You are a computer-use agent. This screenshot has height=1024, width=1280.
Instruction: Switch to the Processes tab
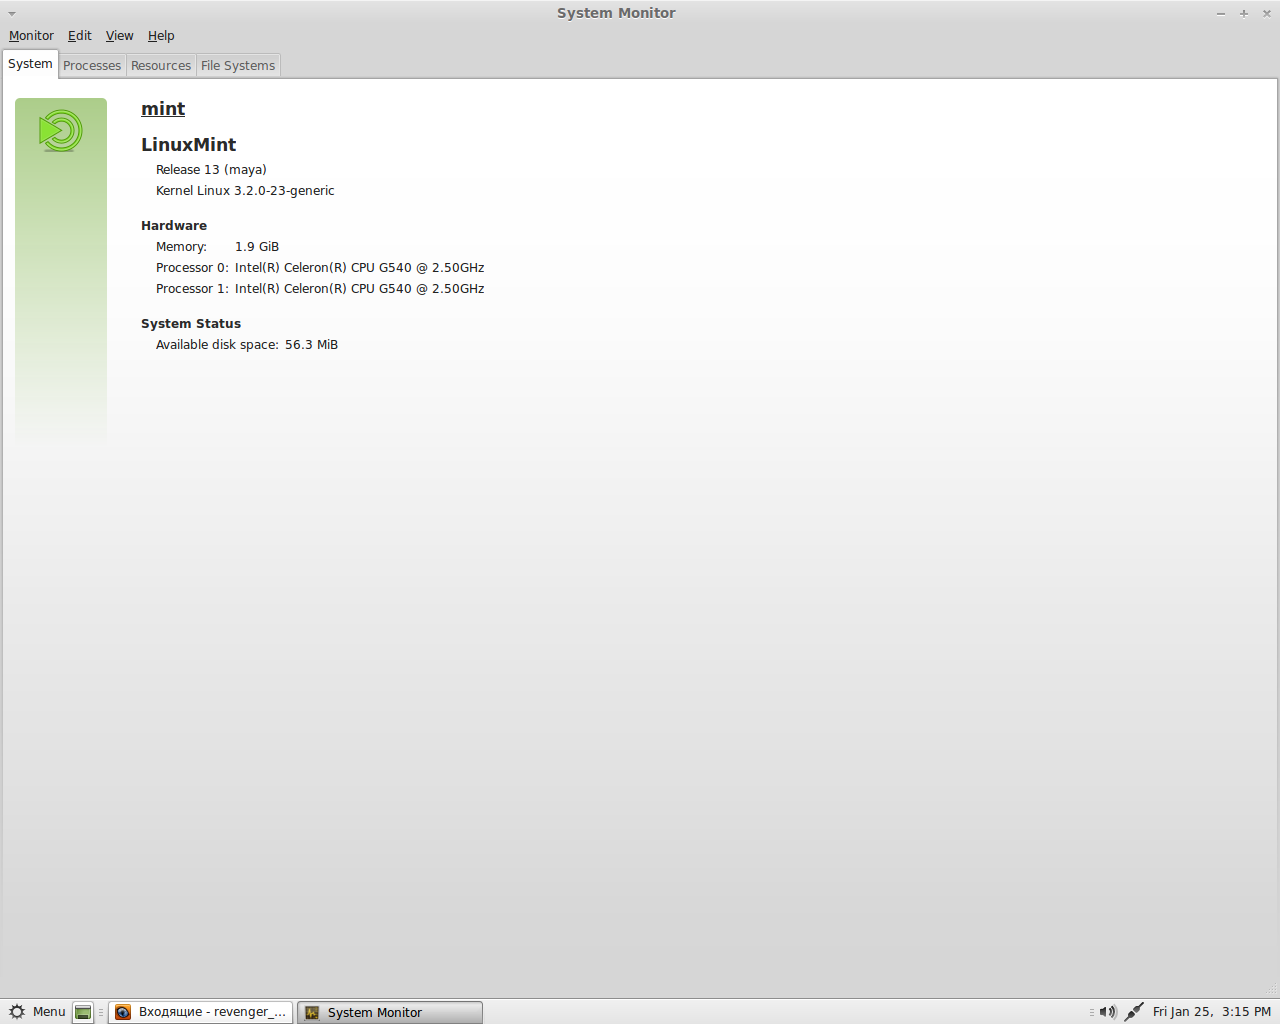click(92, 66)
